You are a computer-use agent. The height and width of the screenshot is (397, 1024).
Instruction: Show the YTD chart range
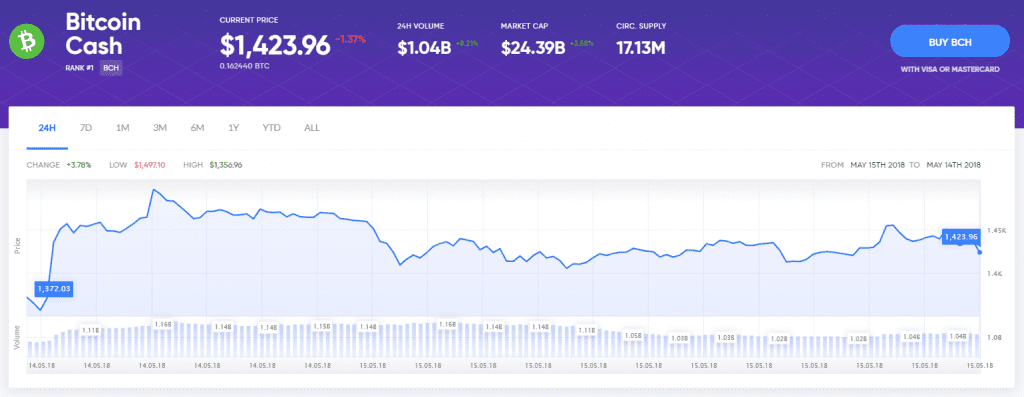(x=271, y=128)
